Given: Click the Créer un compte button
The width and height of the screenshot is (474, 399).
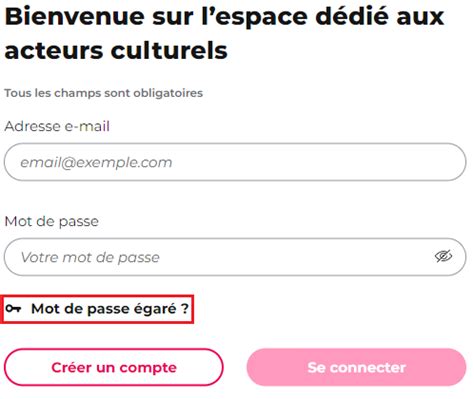Looking at the screenshot, I should (114, 367).
